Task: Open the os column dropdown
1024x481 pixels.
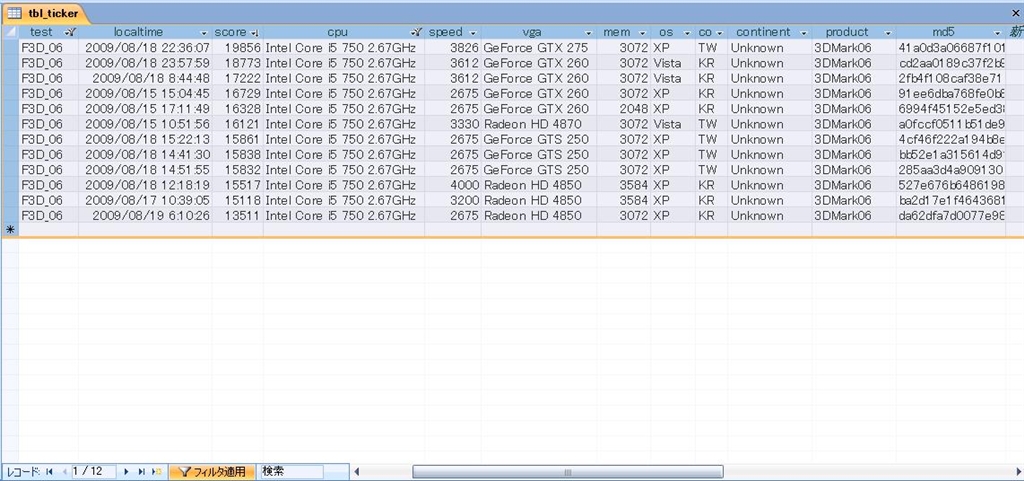Action: pyautogui.click(x=687, y=33)
